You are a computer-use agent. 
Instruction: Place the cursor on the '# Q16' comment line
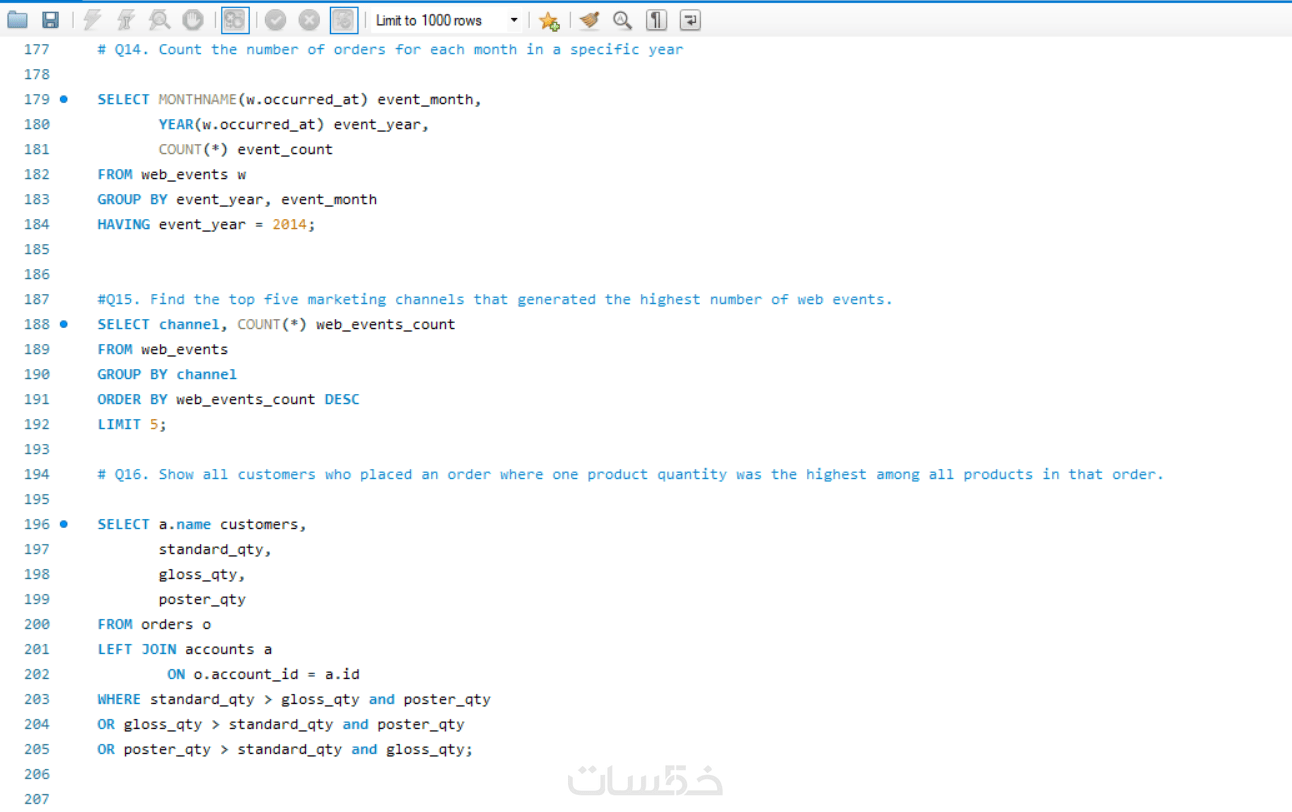pos(631,474)
